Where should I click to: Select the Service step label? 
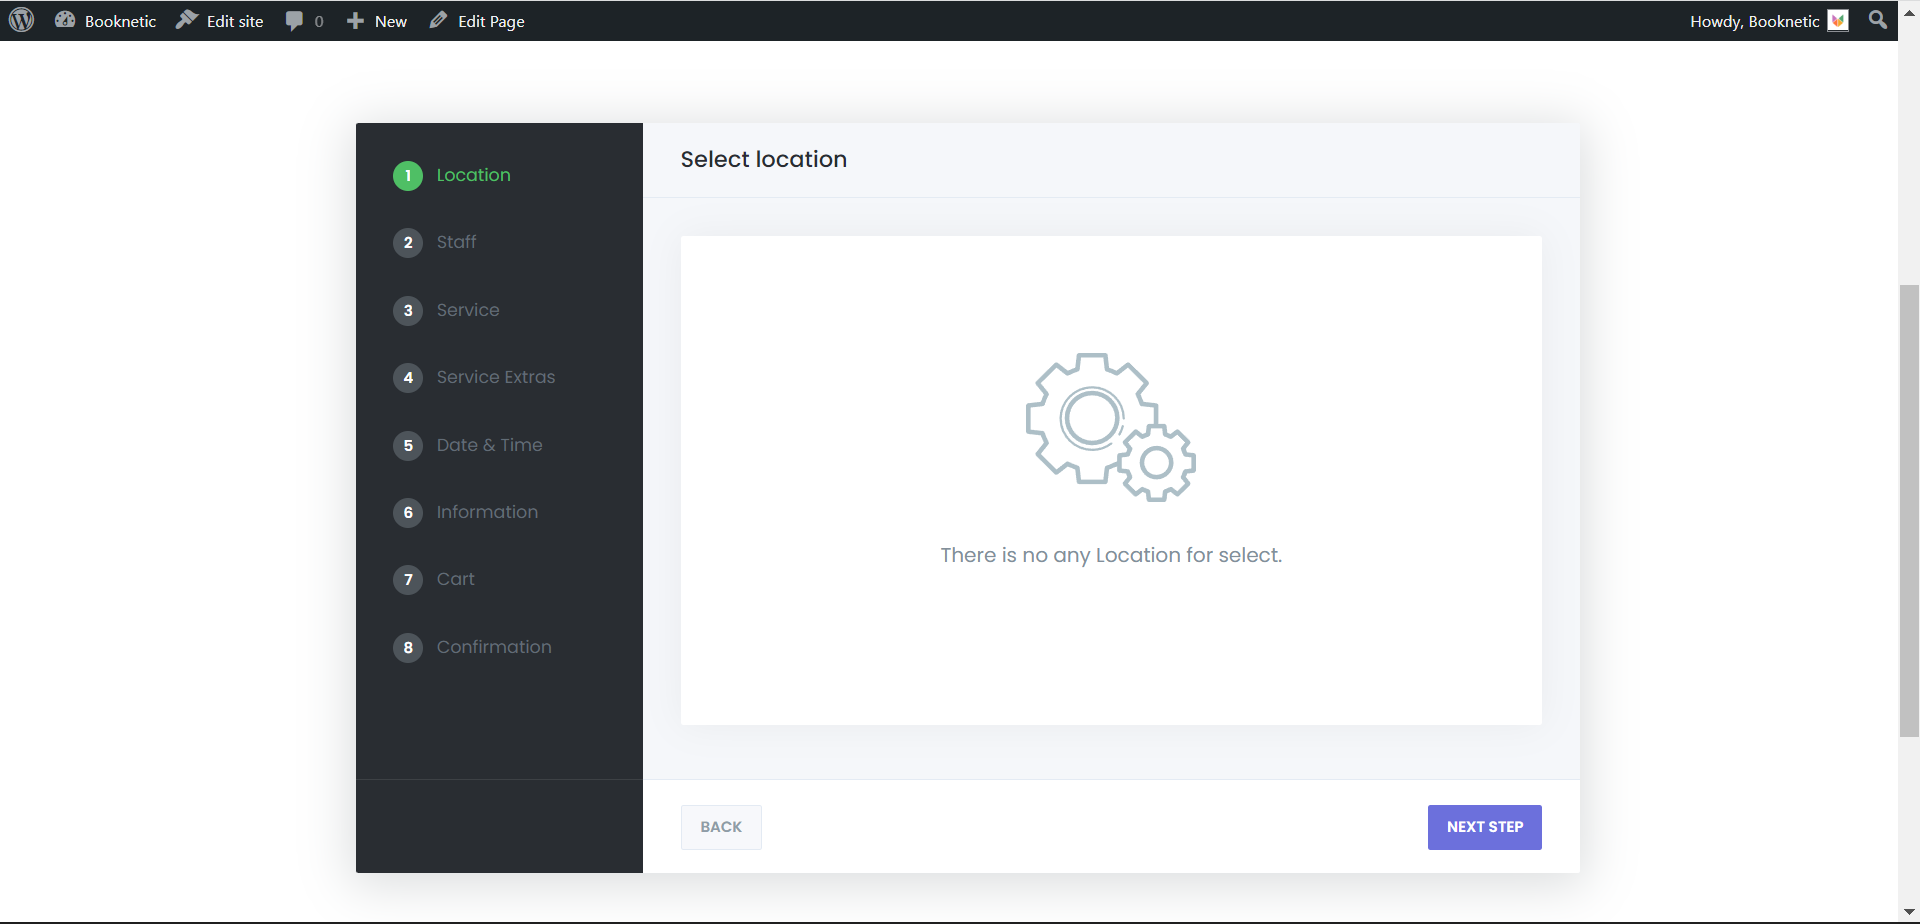click(x=468, y=310)
